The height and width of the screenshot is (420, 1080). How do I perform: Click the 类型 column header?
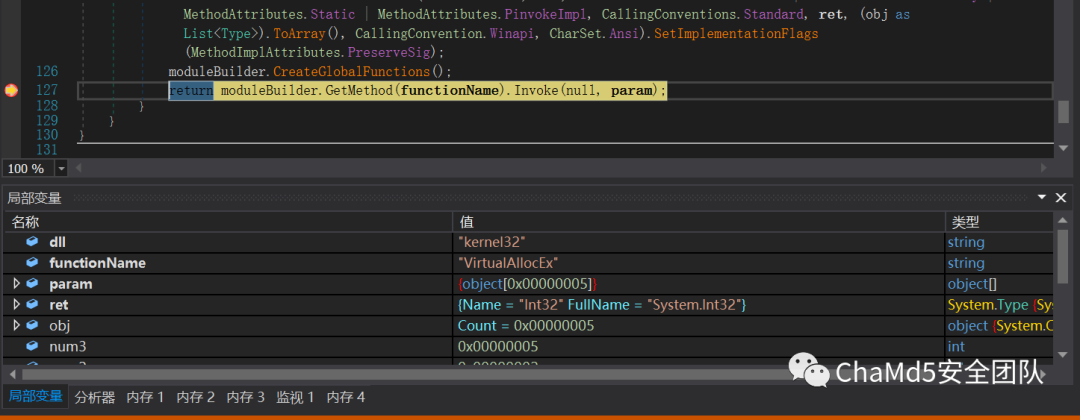999,222
